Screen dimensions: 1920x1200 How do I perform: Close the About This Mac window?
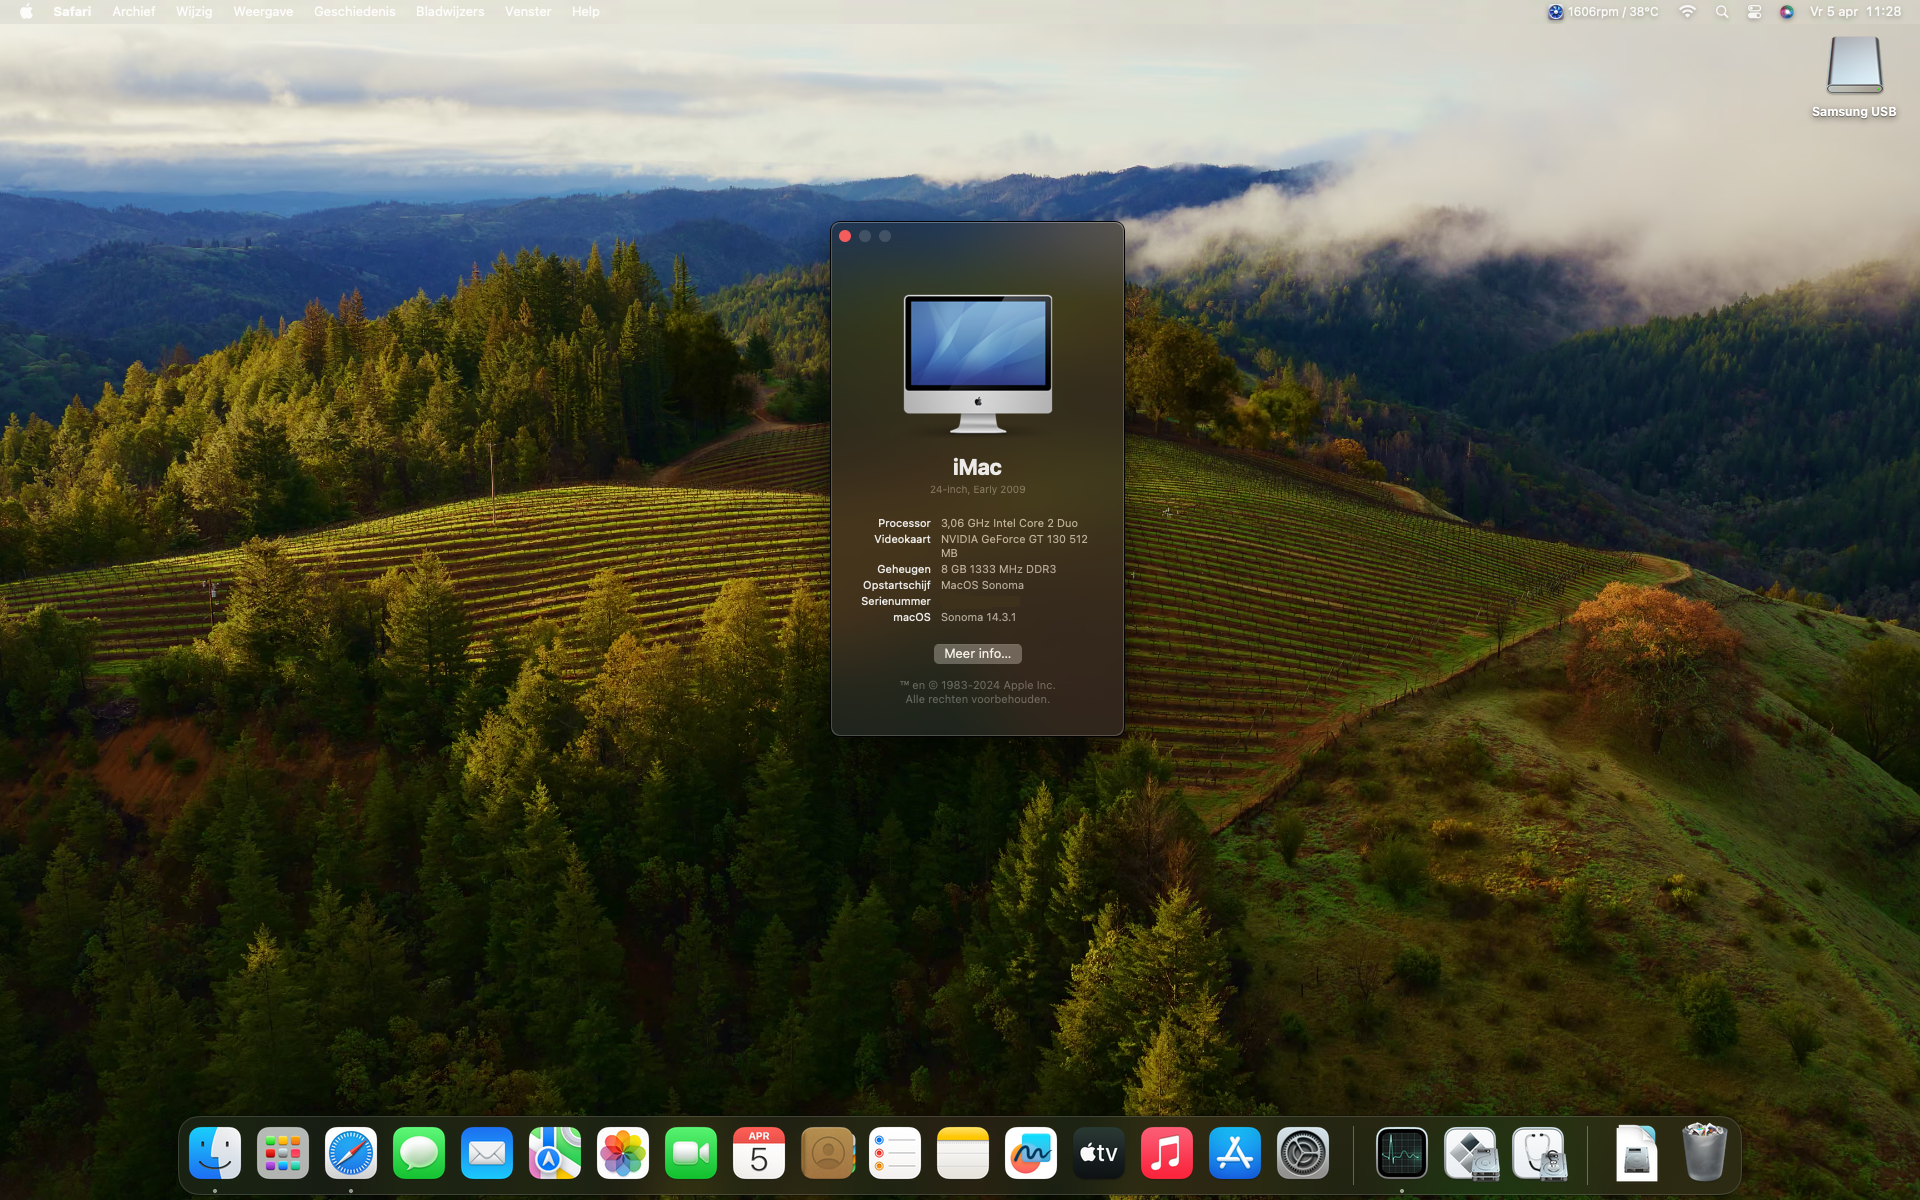tap(845, 236)
